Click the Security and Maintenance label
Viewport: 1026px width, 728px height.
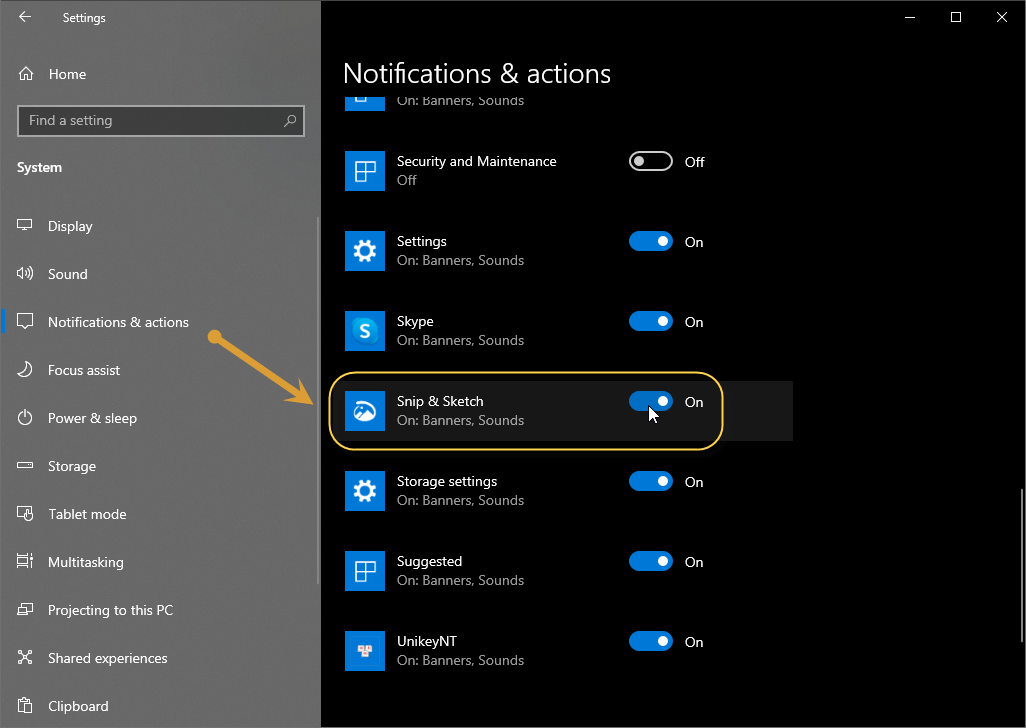pyautogui.click(x=476, y=161)
